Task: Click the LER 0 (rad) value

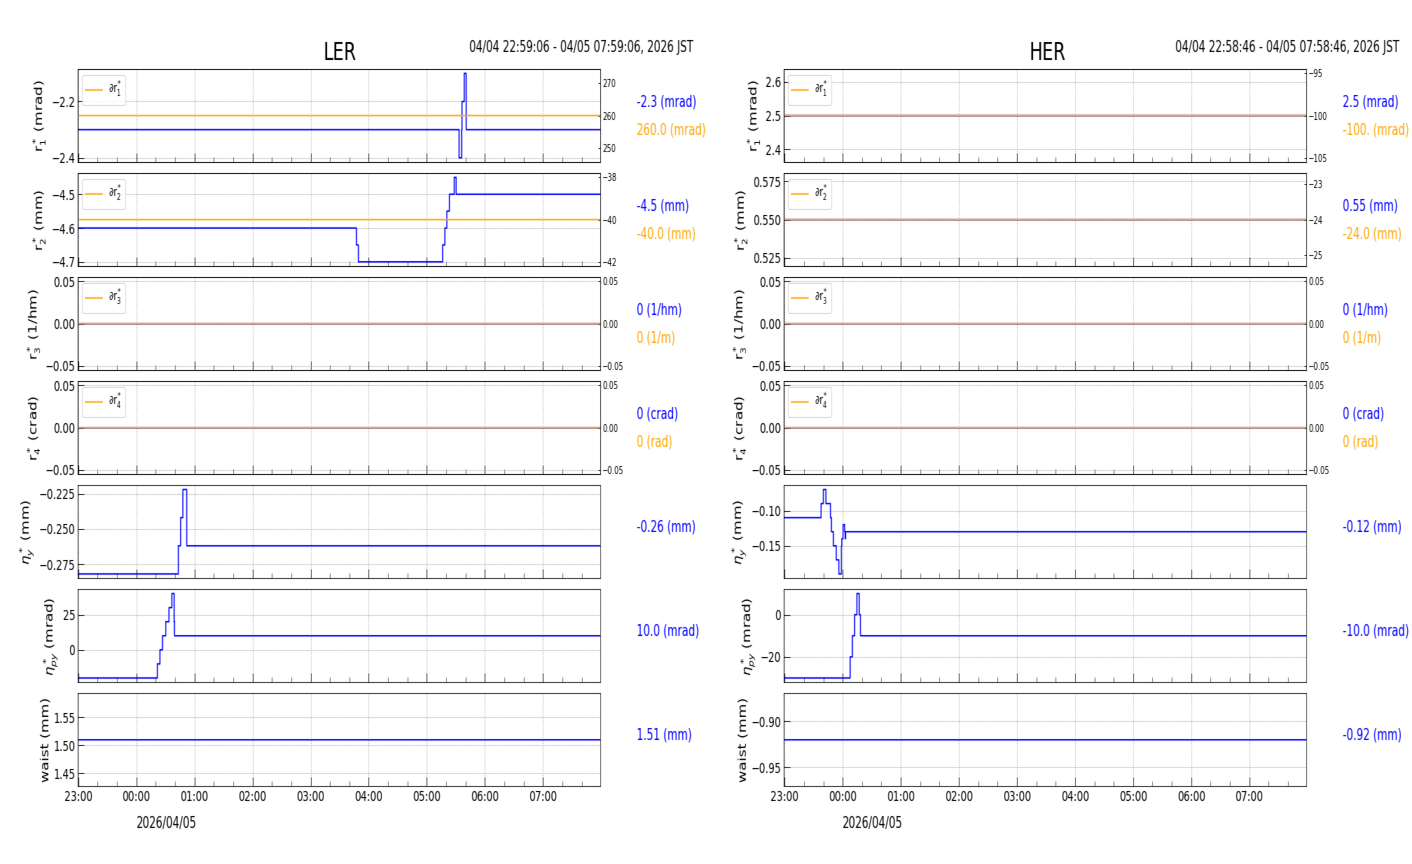Action: tap(654, 442)
